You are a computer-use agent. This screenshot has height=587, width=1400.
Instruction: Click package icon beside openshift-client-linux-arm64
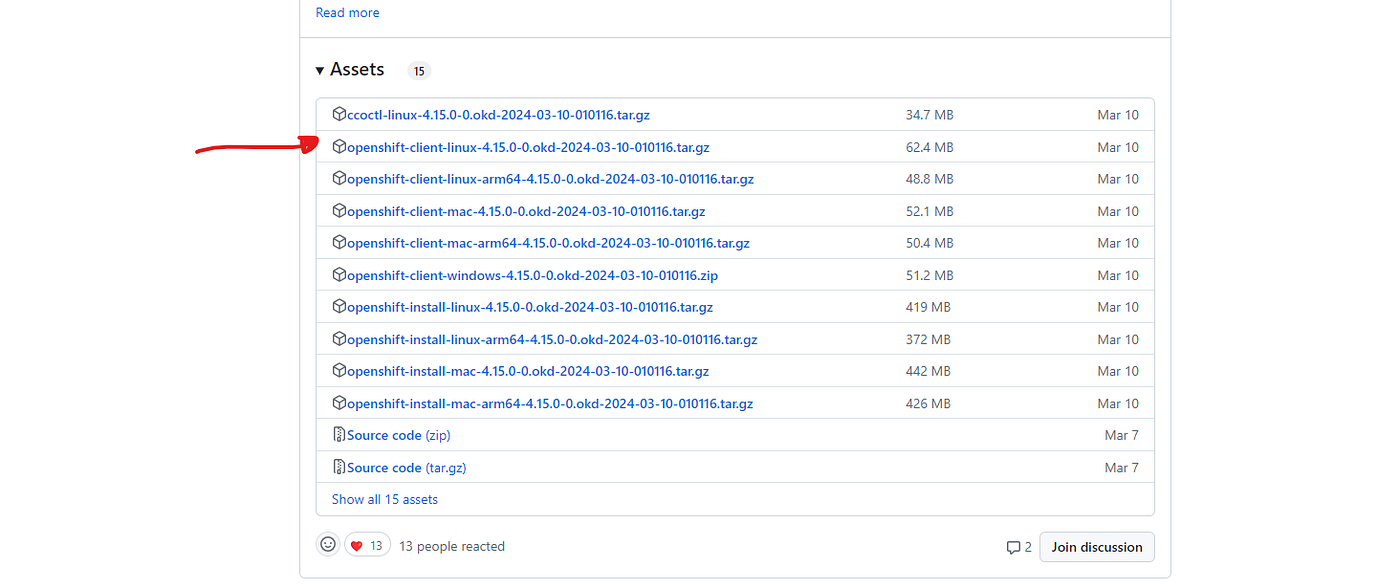[339, 178]
